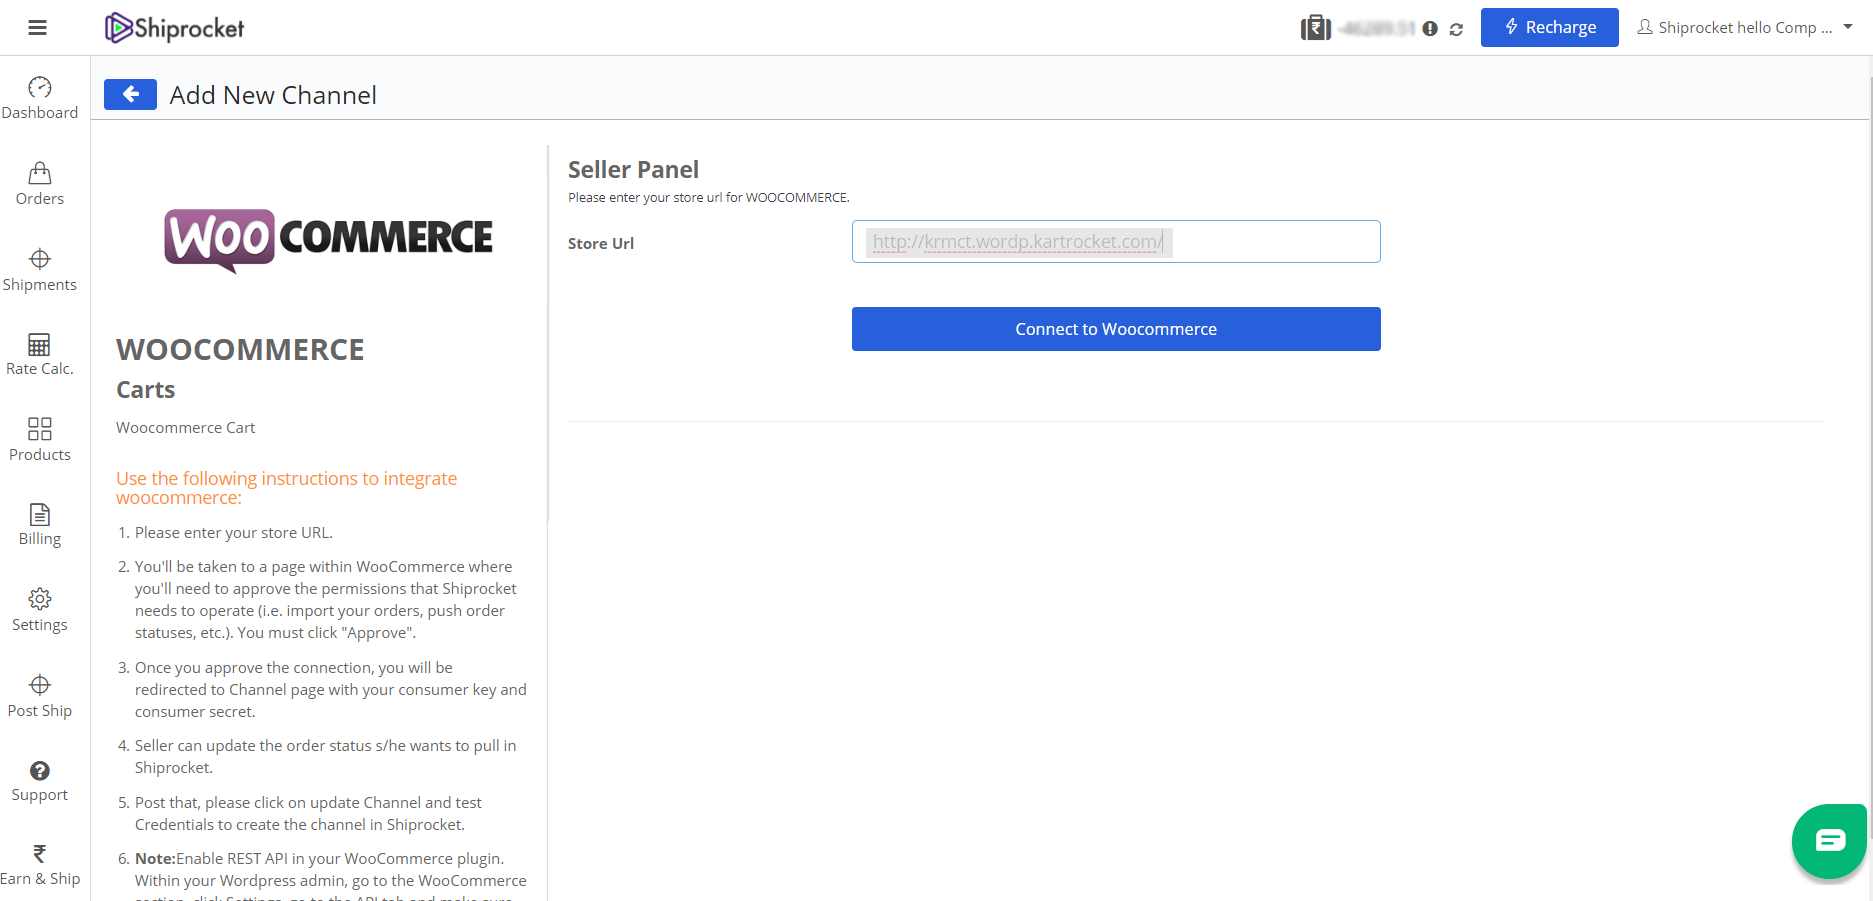Click the wallet balance info icon

coord(1429,29)
